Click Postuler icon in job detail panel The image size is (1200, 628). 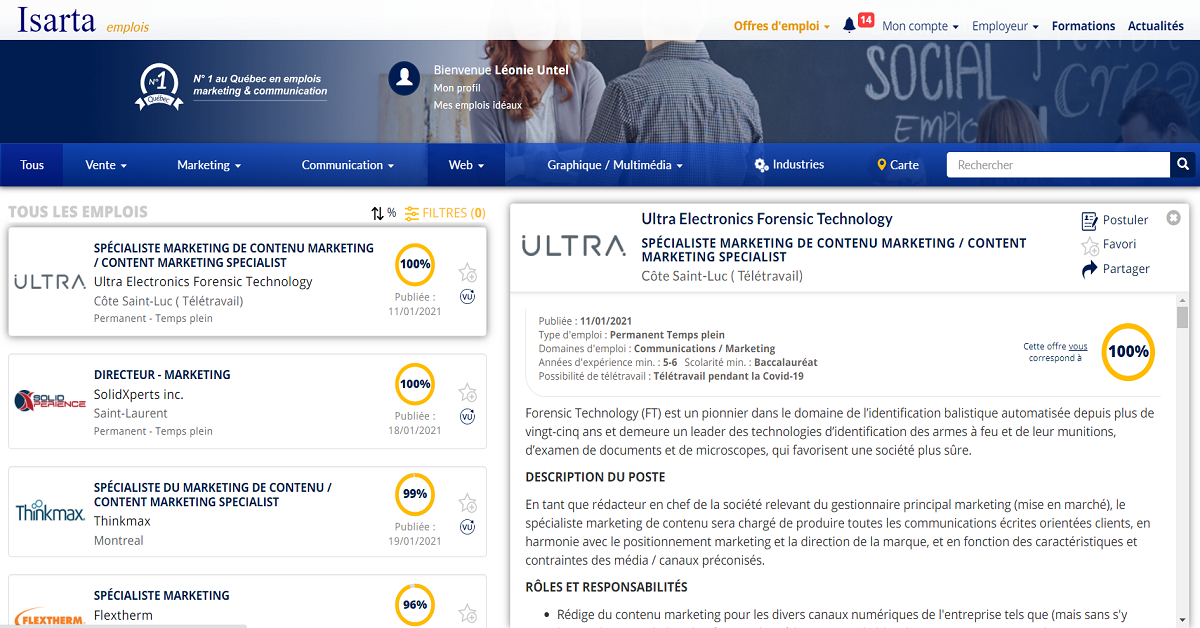pos(1090,220)
